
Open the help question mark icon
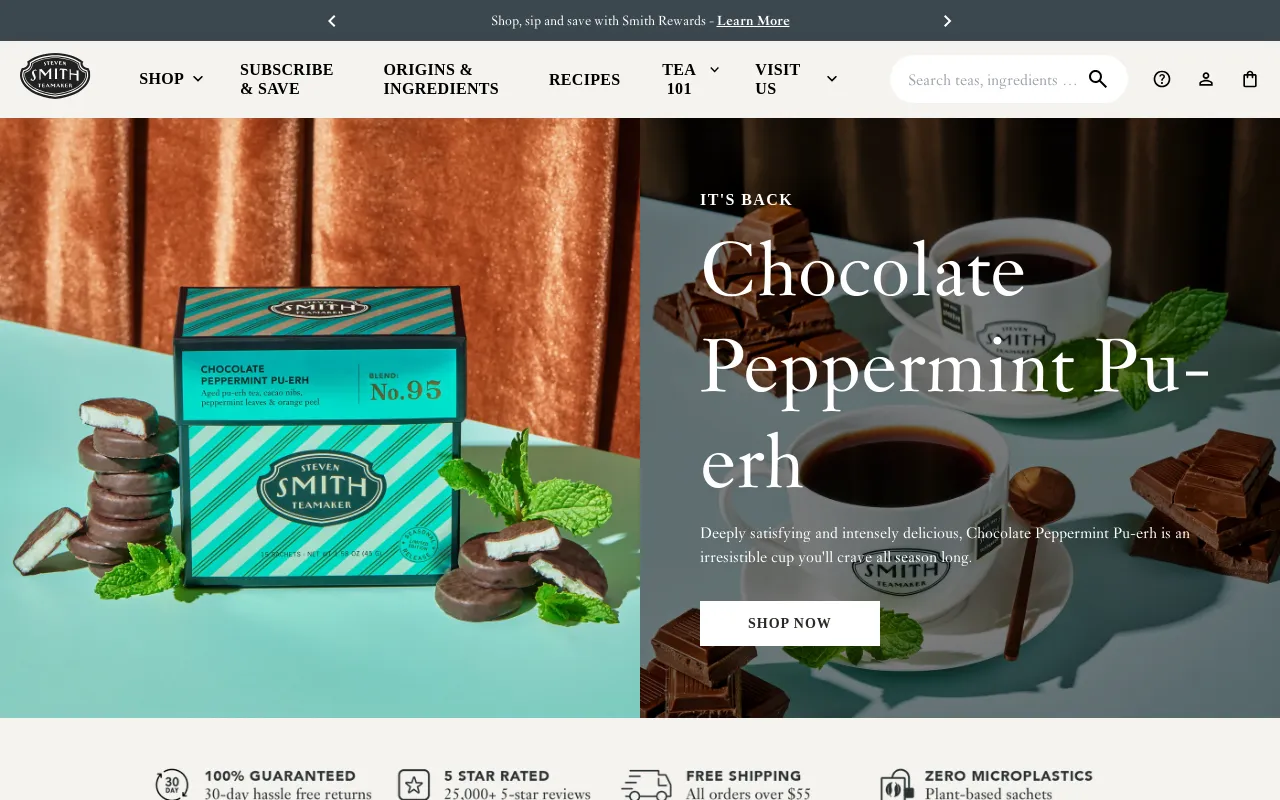point(1162,79)
